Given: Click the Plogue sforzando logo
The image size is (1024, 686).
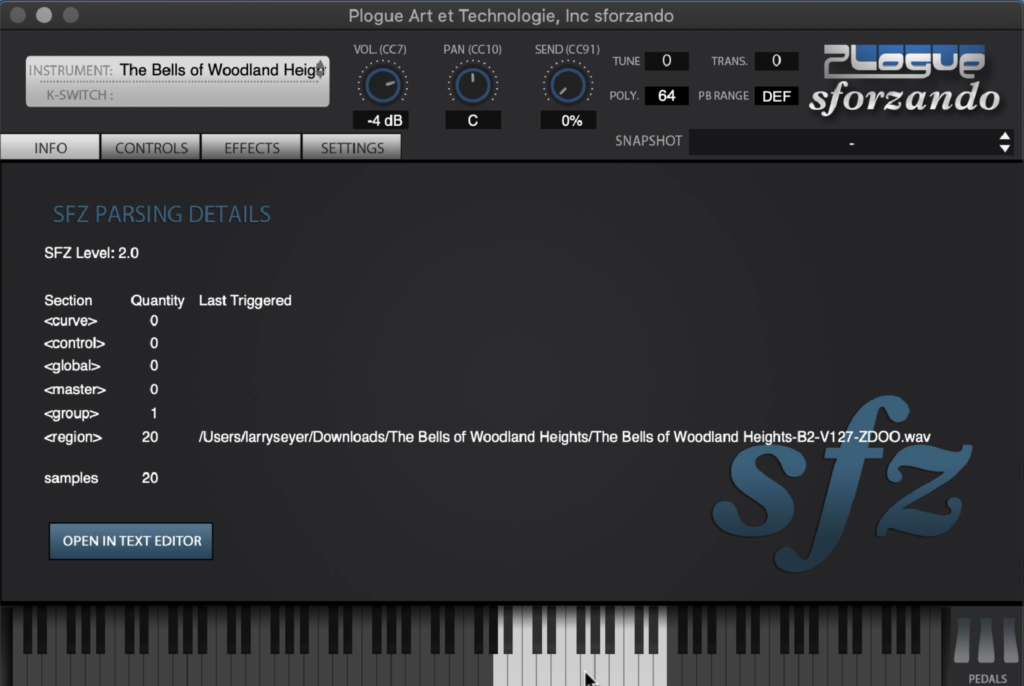Looking at the screenshot, I should (x=904, y=82).
